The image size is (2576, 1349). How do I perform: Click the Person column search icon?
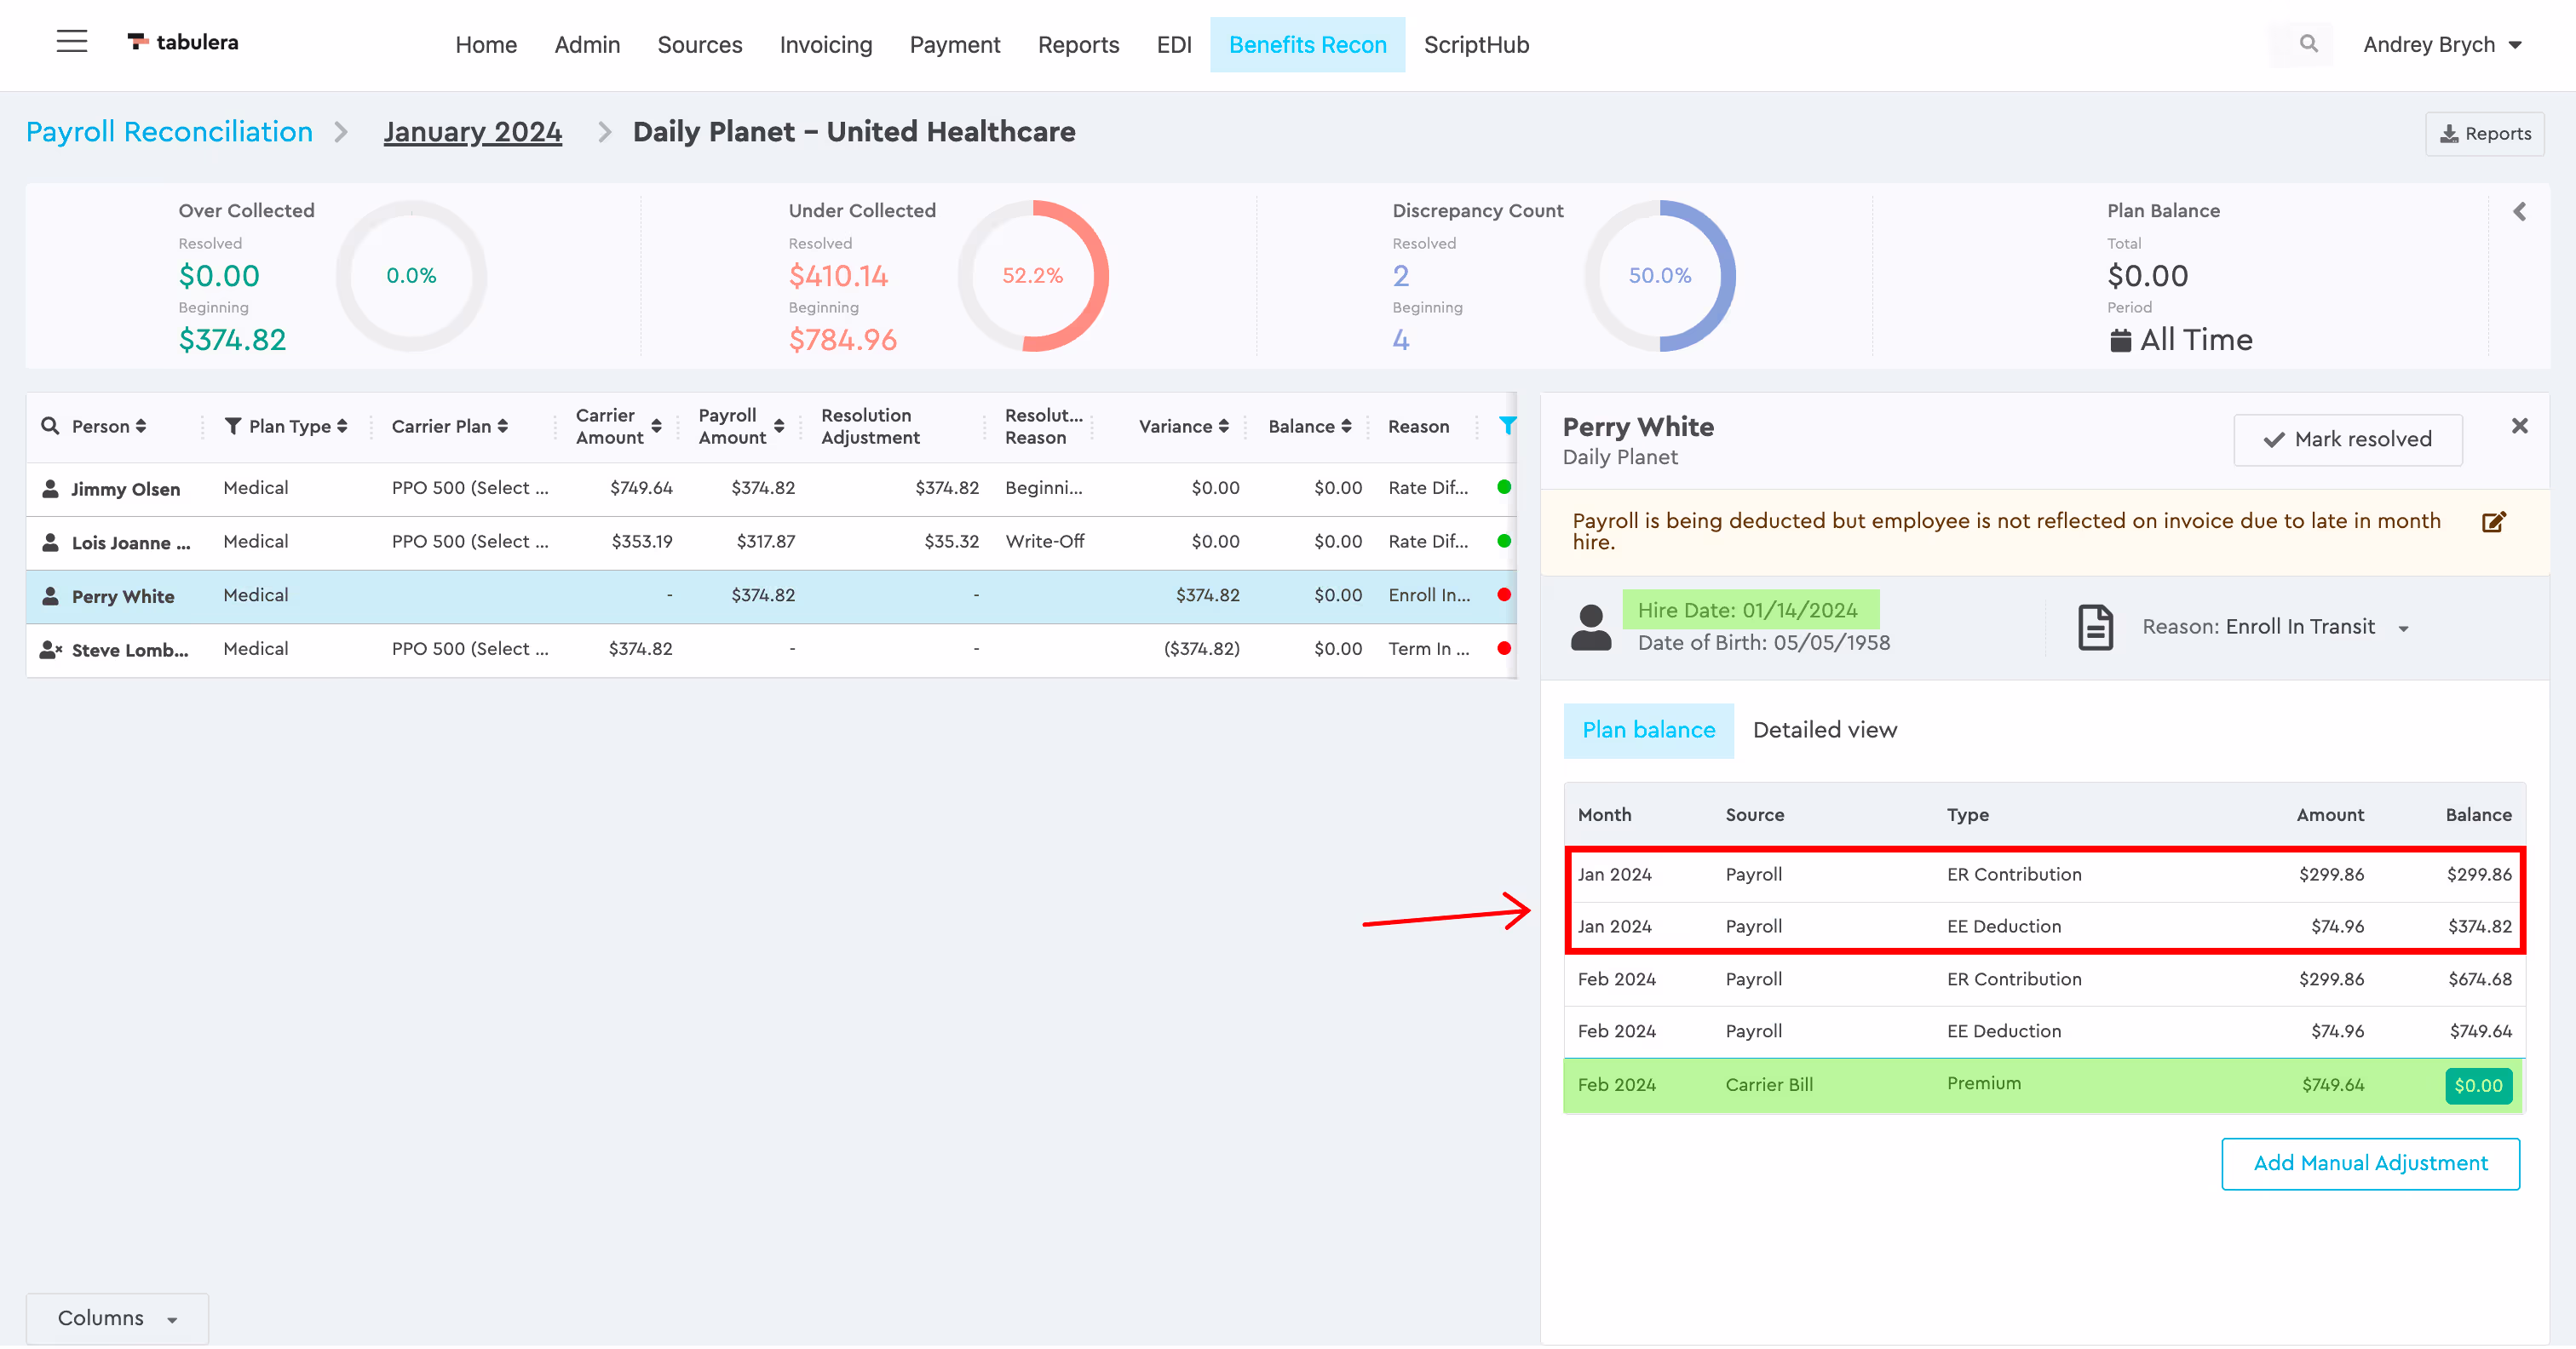[50, 426]
